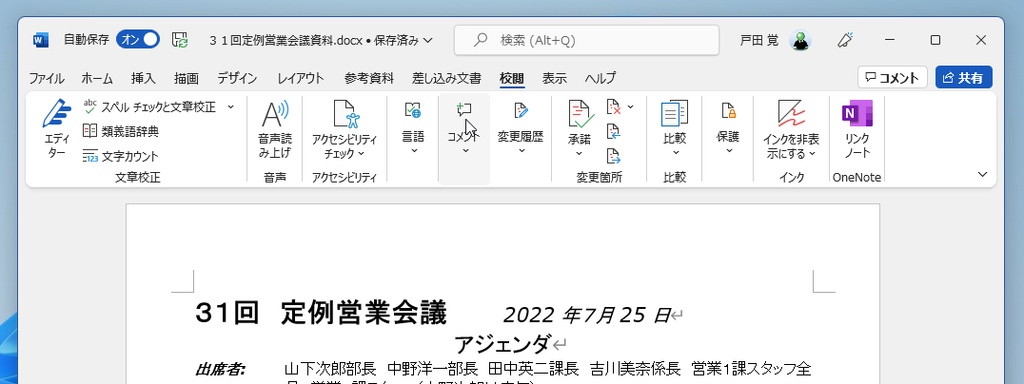Click the Comments (コメント) button top right

(x=892, y=78)
